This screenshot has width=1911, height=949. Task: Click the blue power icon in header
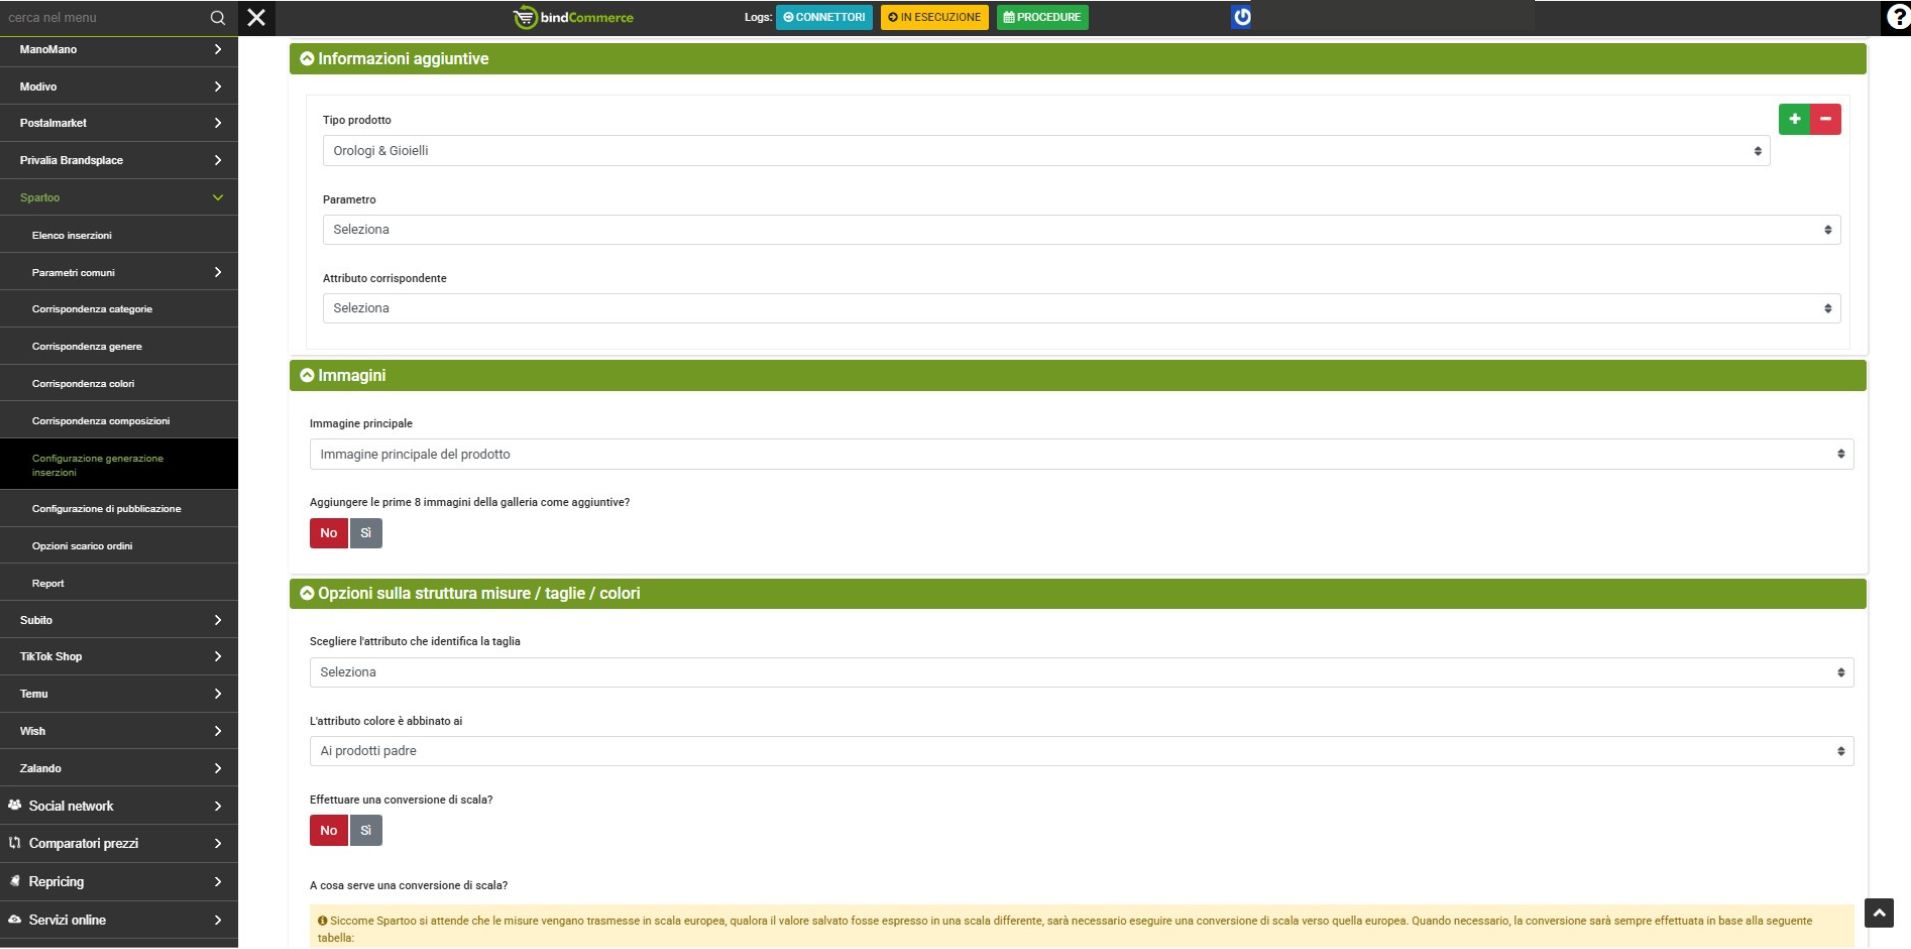(1241, 17)
